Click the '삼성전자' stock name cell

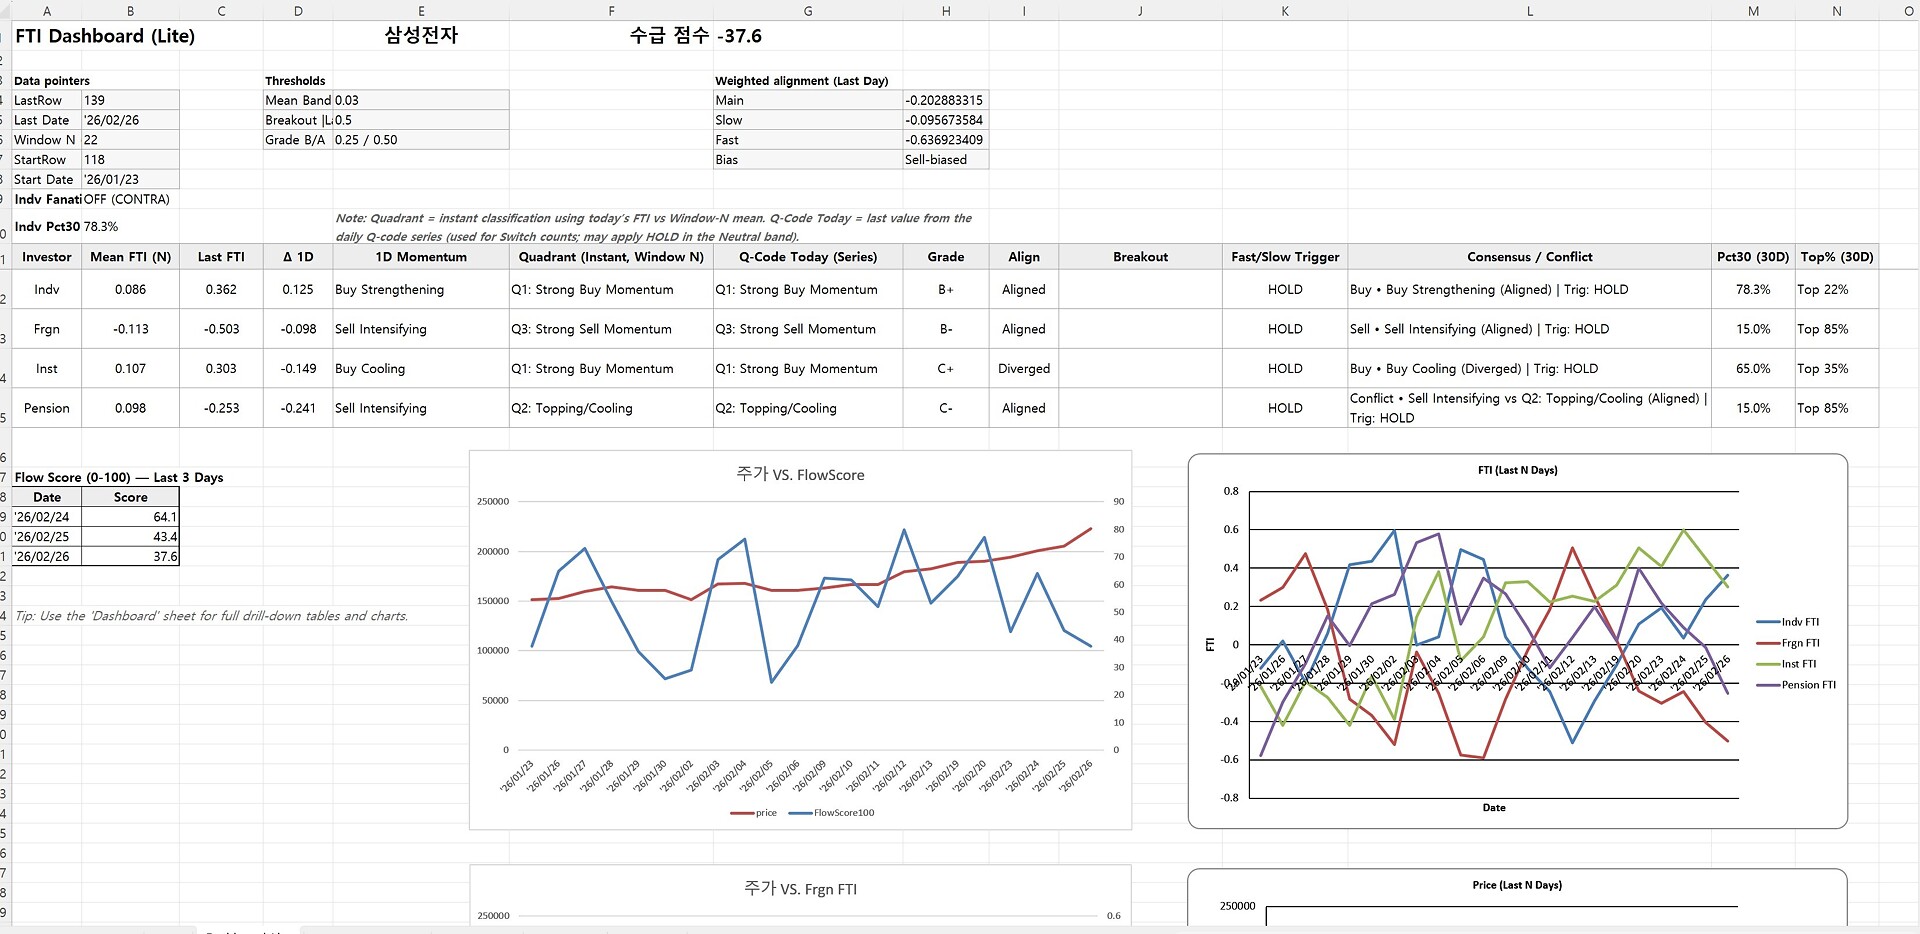pyautogui.click(x=421, y=36)
